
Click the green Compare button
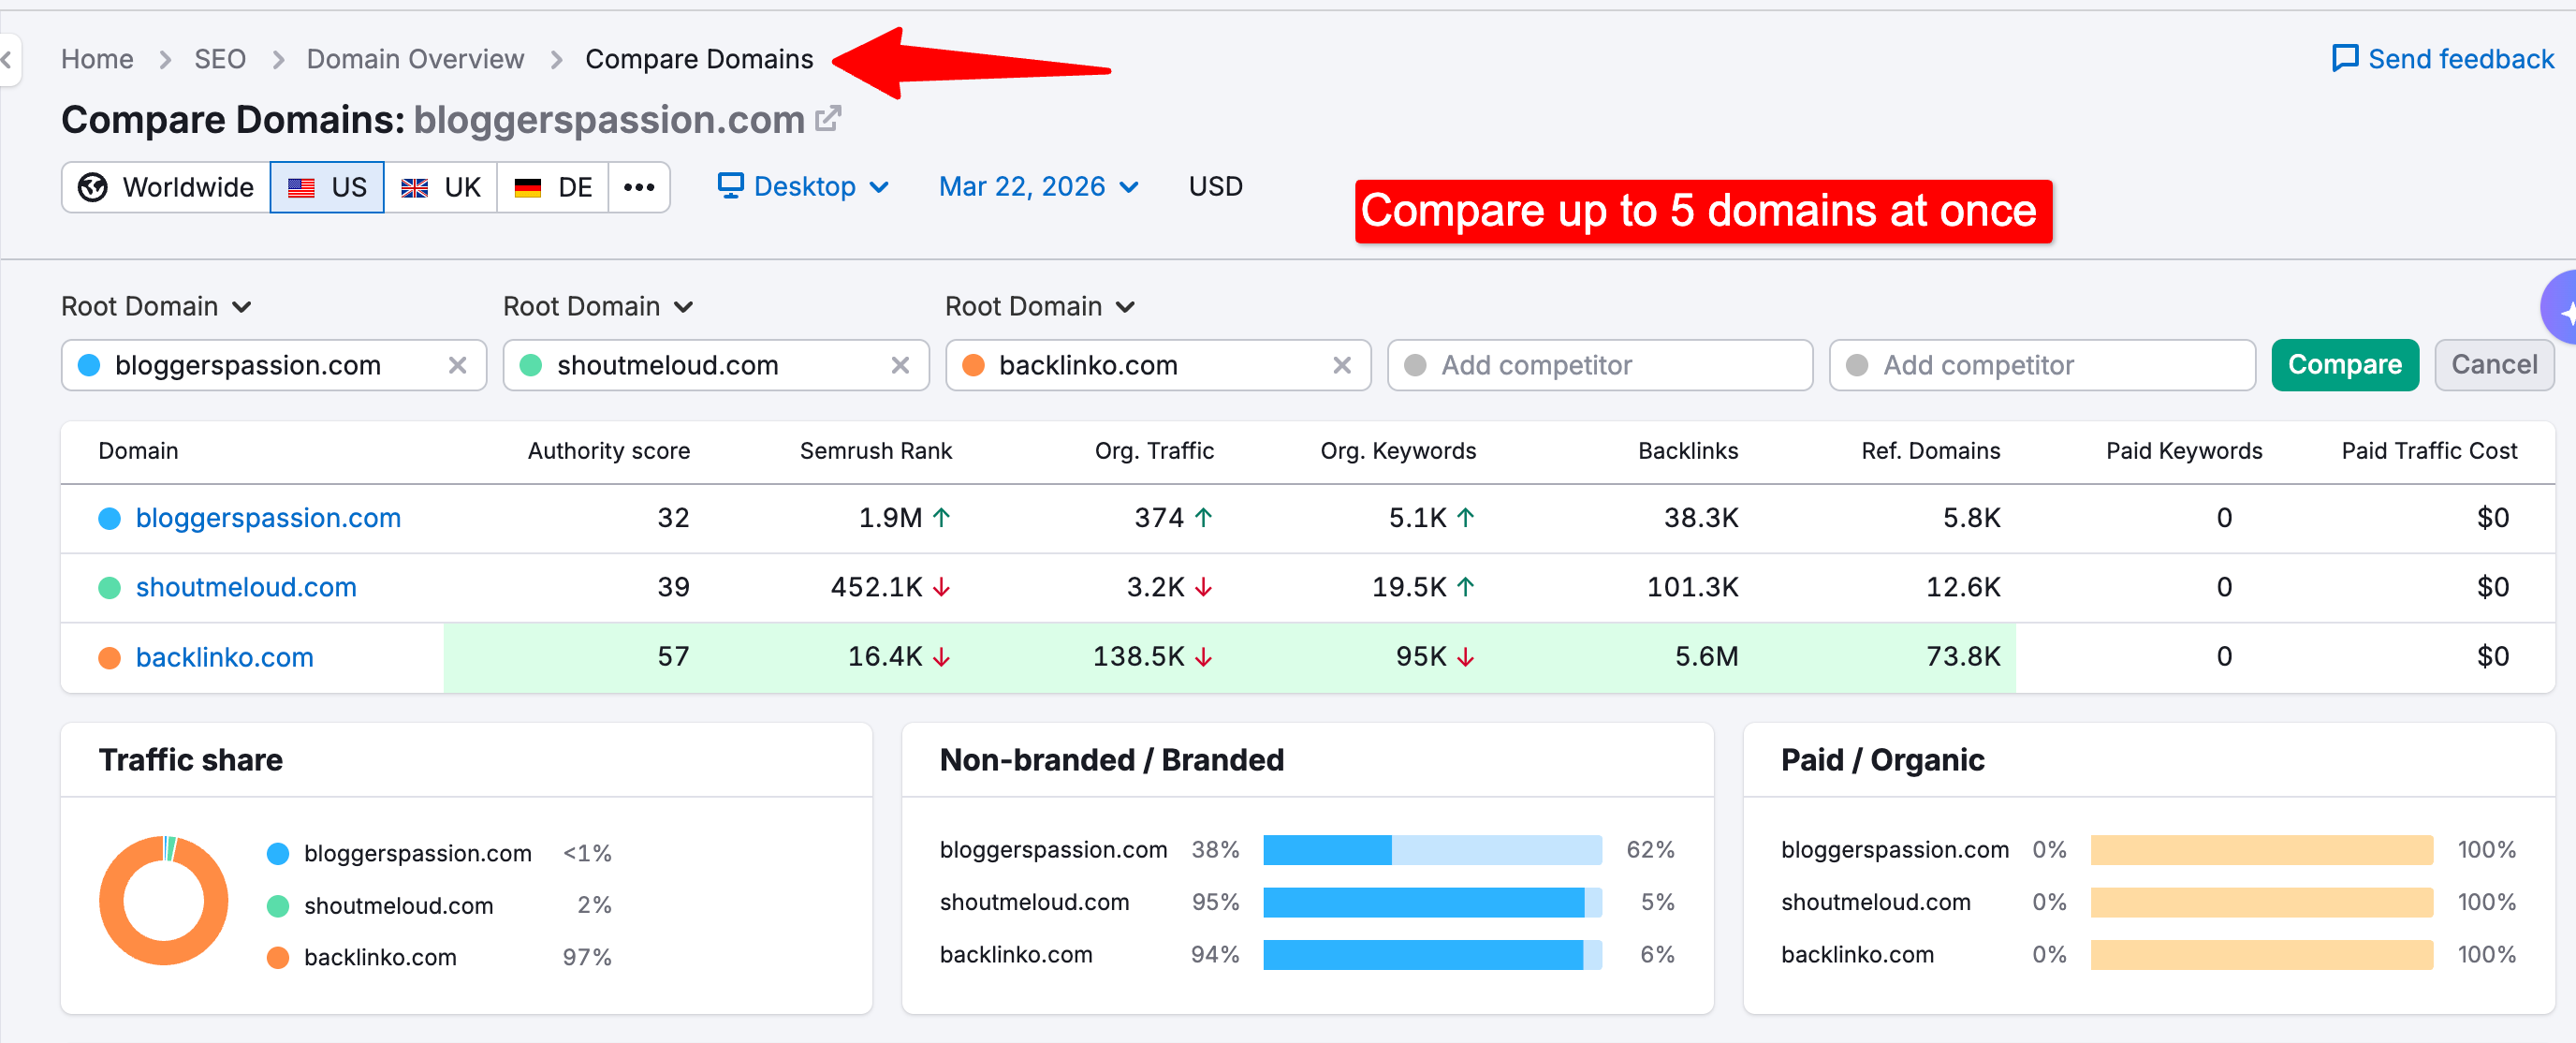click(x=2344, y=365)
